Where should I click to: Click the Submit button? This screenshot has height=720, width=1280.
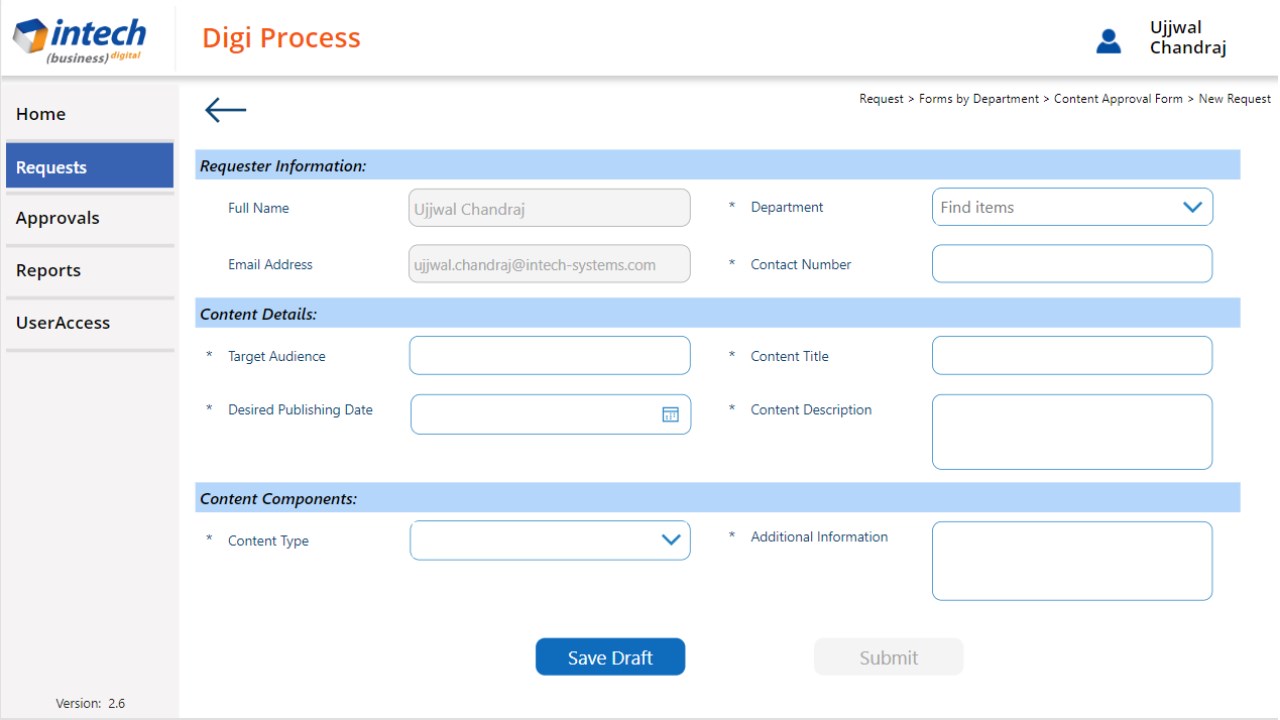pyautogui.click(x=889, y=657)
